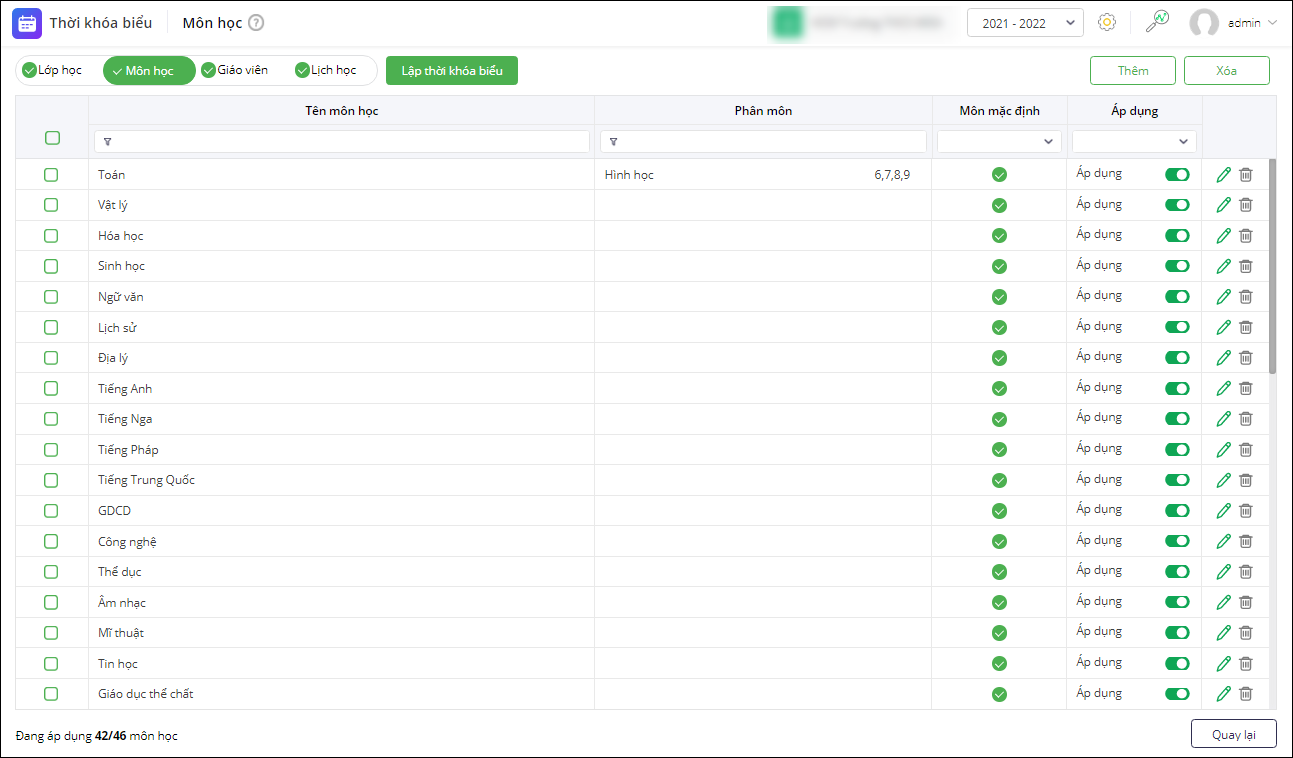Open the 2021 - 2022 school year dropdown
The height and width of the screenshot is (758, 1293).
point(1025,23)
